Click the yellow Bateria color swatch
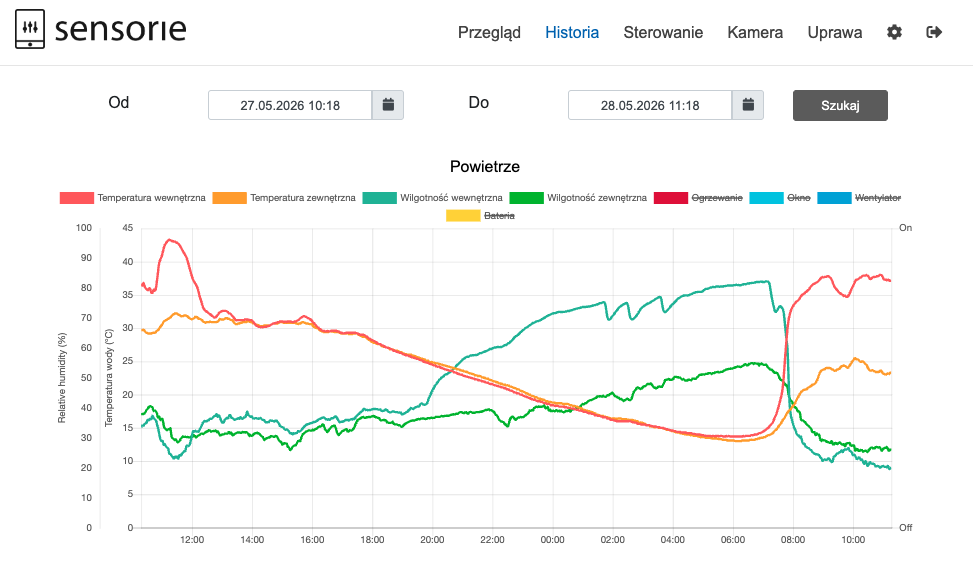Screen dimensions: 973x578 (x=463, y=216)
